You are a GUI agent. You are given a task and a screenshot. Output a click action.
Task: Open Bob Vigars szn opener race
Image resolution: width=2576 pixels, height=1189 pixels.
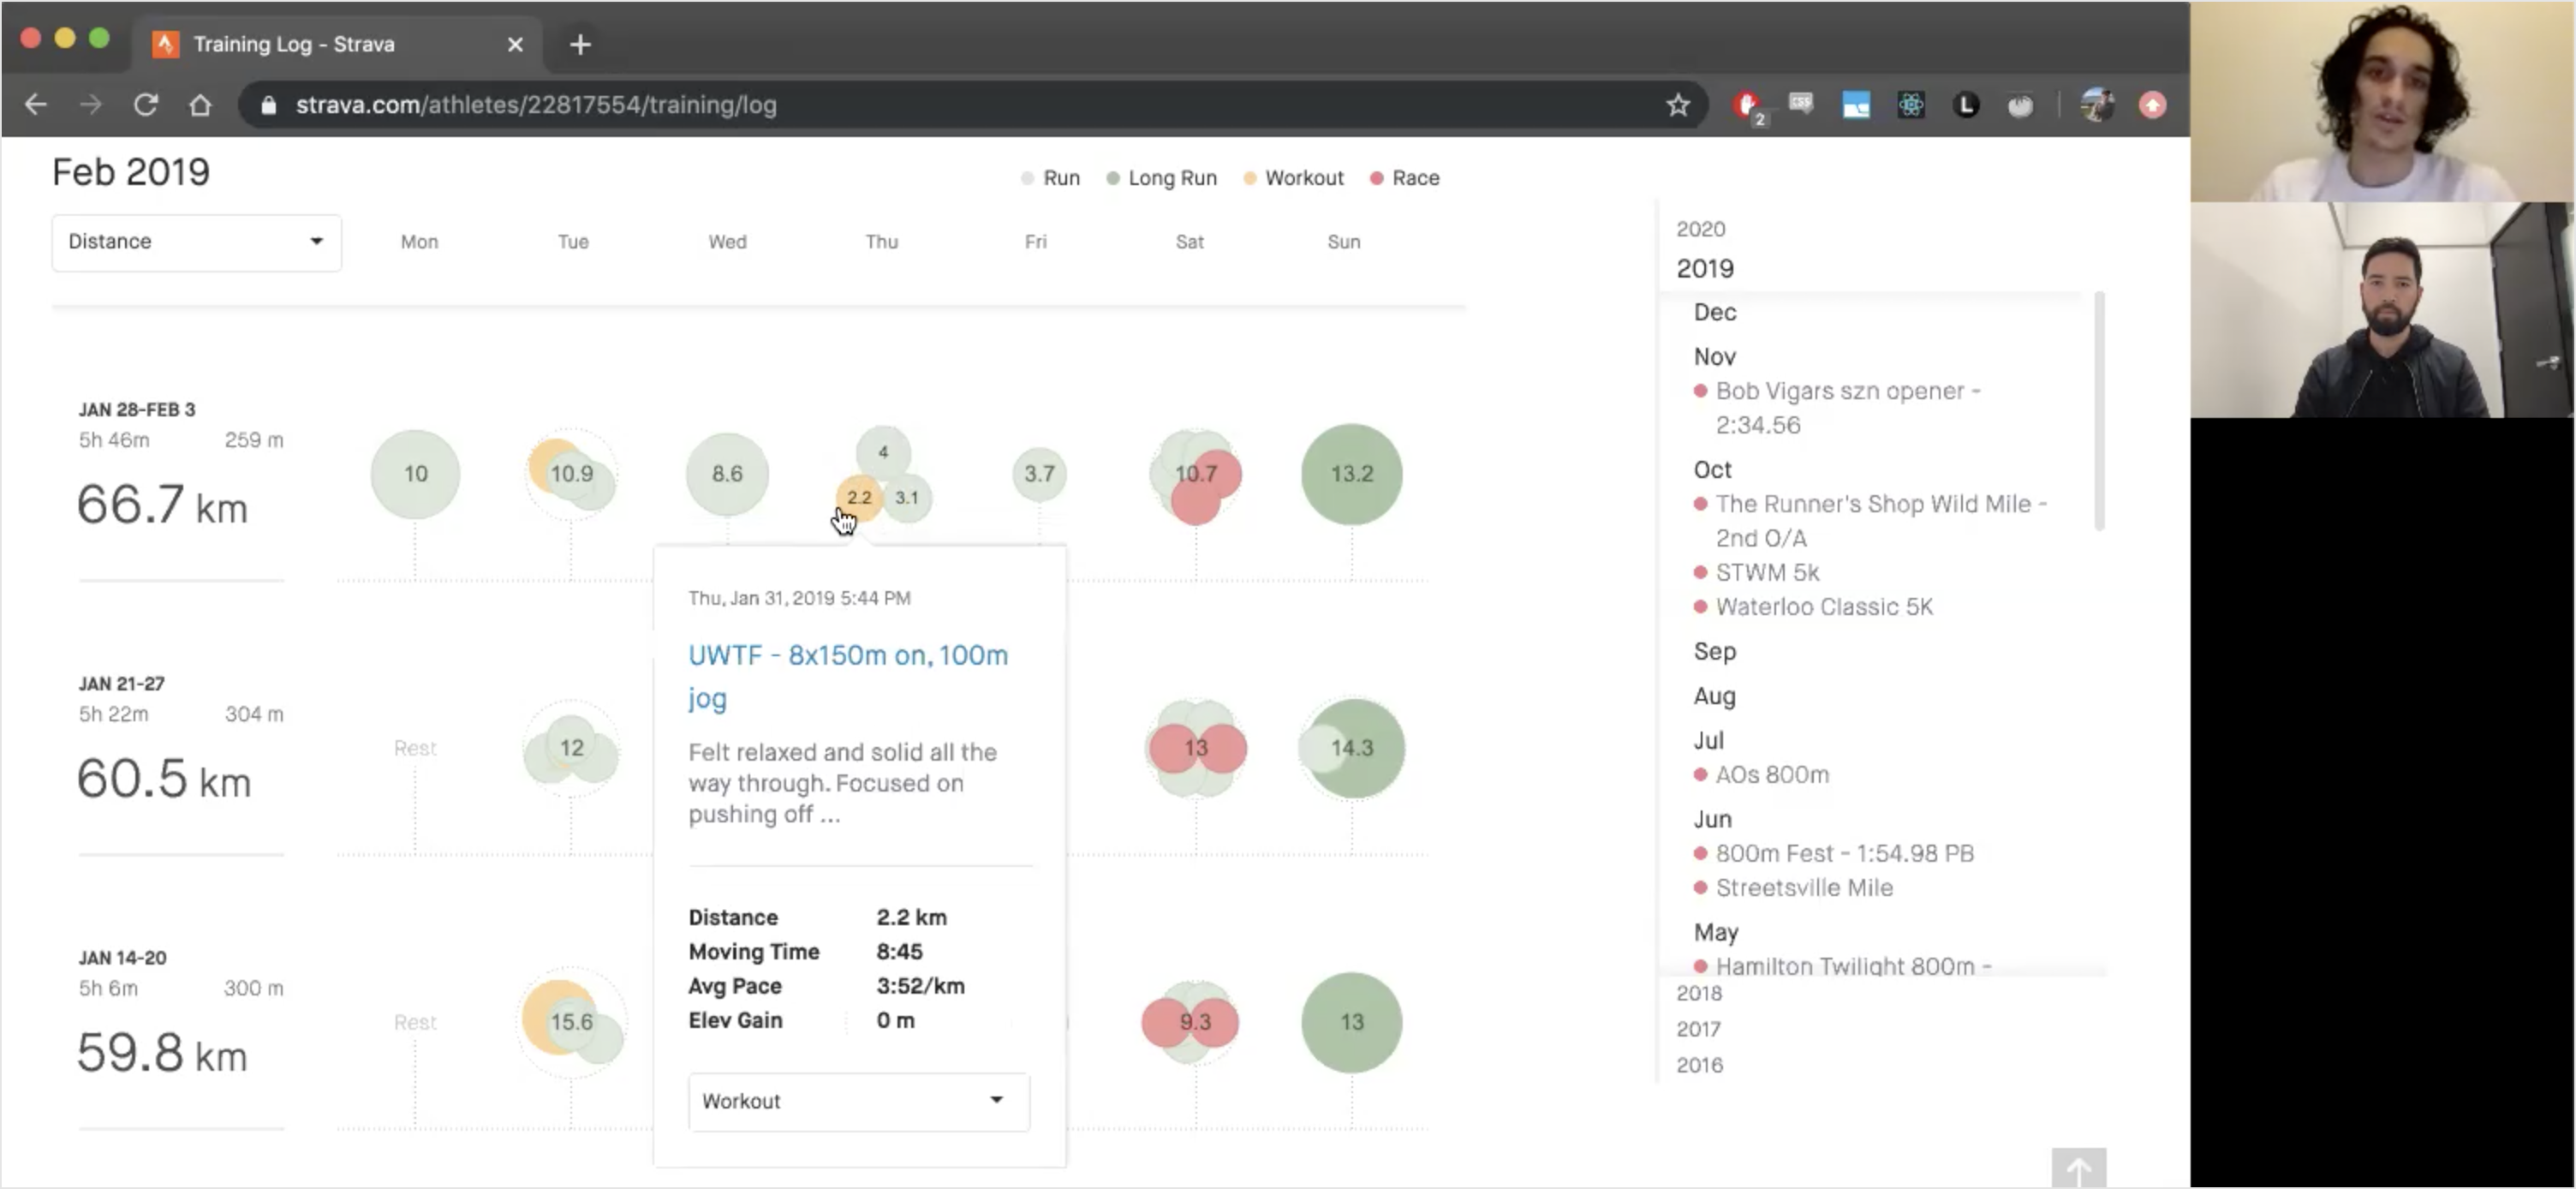click(1848, 408)
